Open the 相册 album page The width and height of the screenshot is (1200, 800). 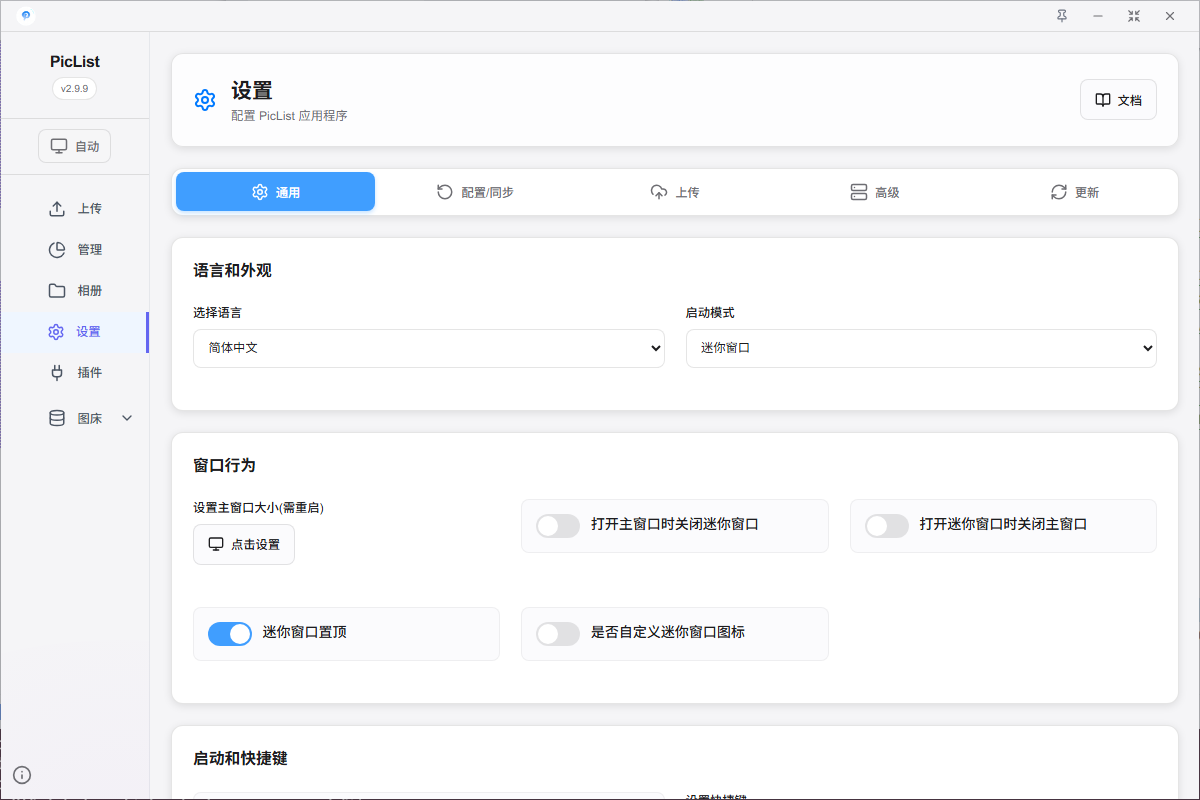coord(75,291)
